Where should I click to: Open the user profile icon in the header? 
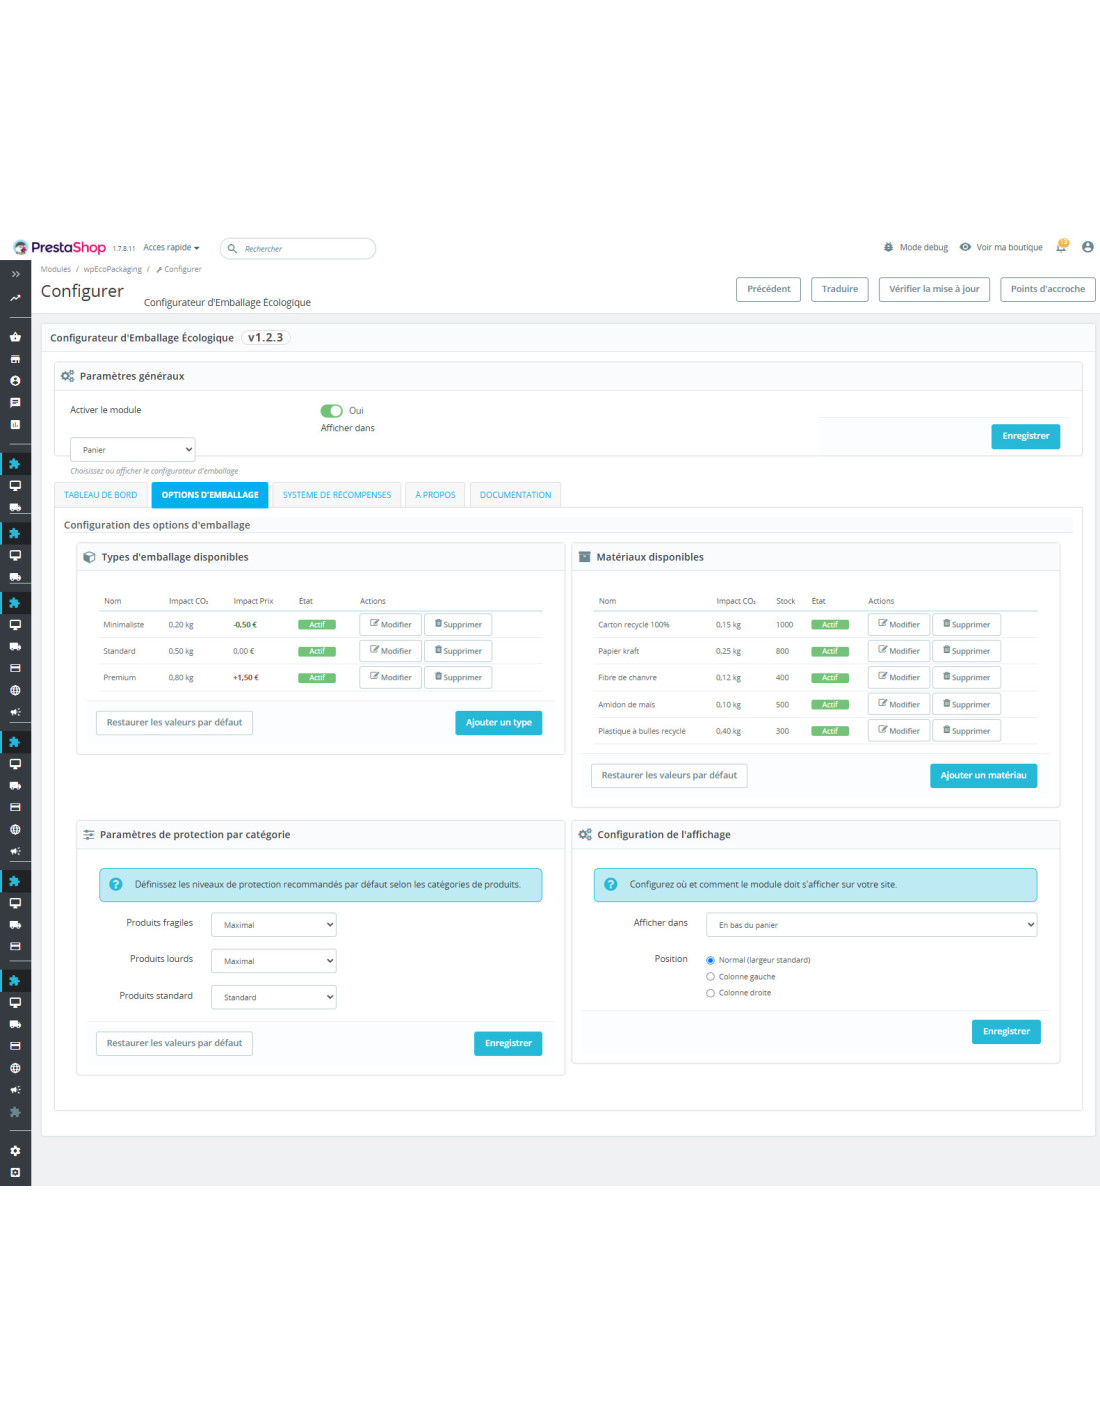[1087, 247]
